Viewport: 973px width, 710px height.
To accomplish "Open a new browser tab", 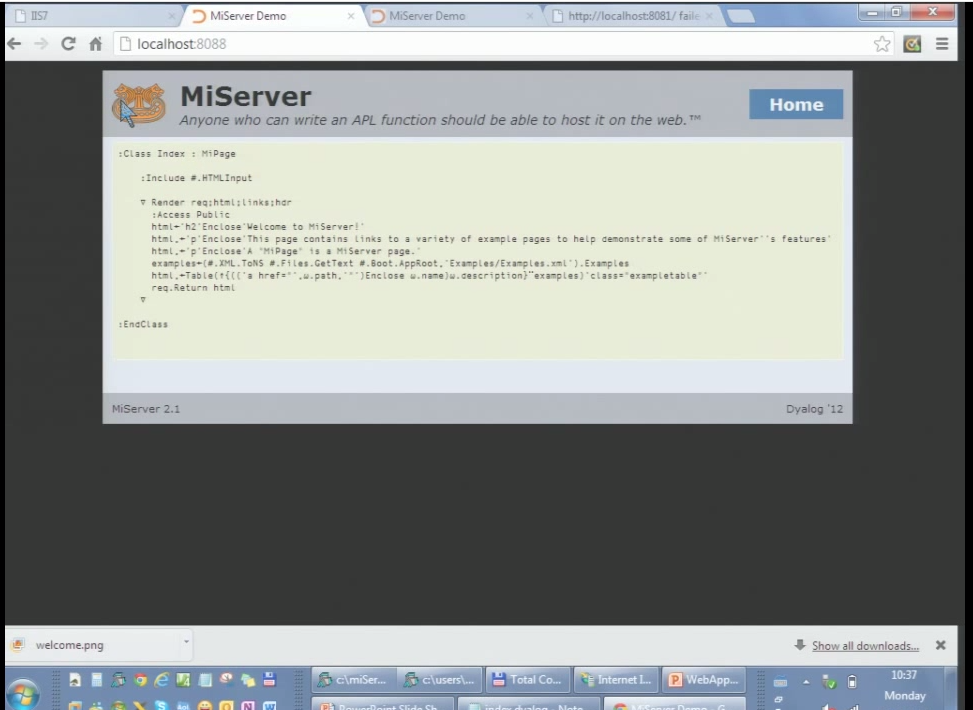I will (x=741, y=17).
